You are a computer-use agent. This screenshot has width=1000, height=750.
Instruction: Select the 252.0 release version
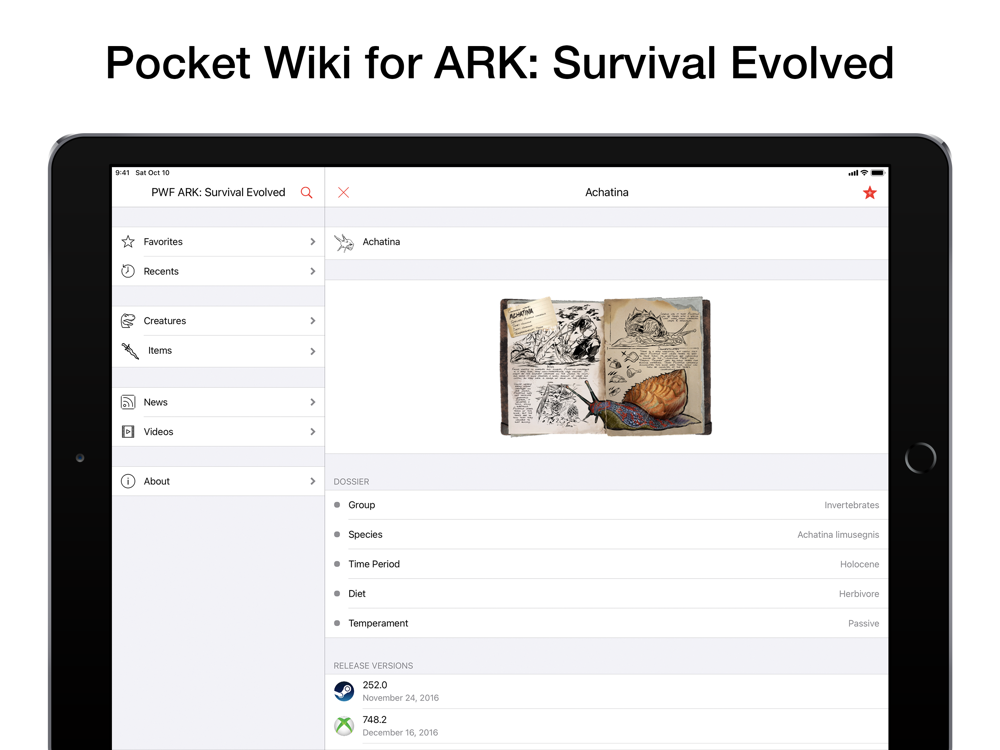click(x=607, y=691)
